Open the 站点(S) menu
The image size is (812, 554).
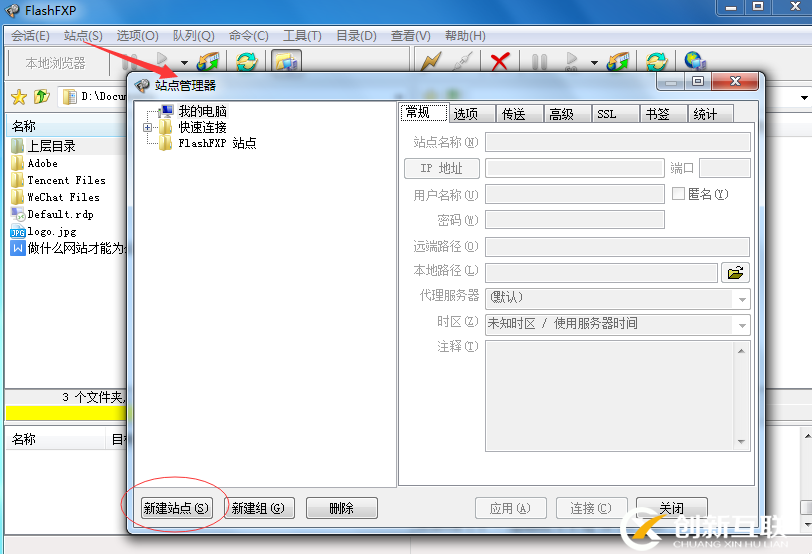point(82,36)
